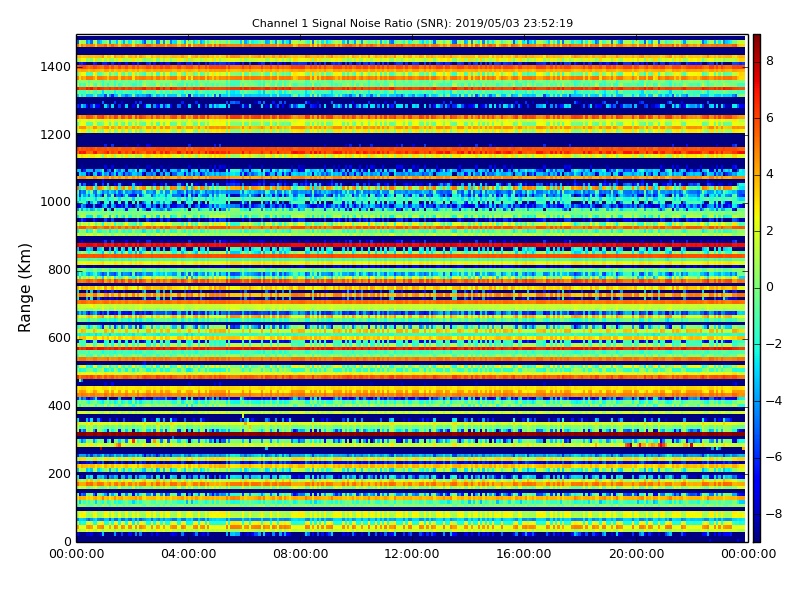Click the green midpoint of the colorbar near 0

coord(757,287)
